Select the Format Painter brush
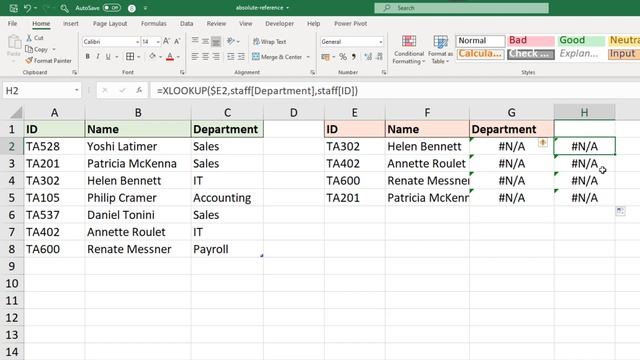The width and height of the screenshot is (640, 360). (x=29, y=60)
